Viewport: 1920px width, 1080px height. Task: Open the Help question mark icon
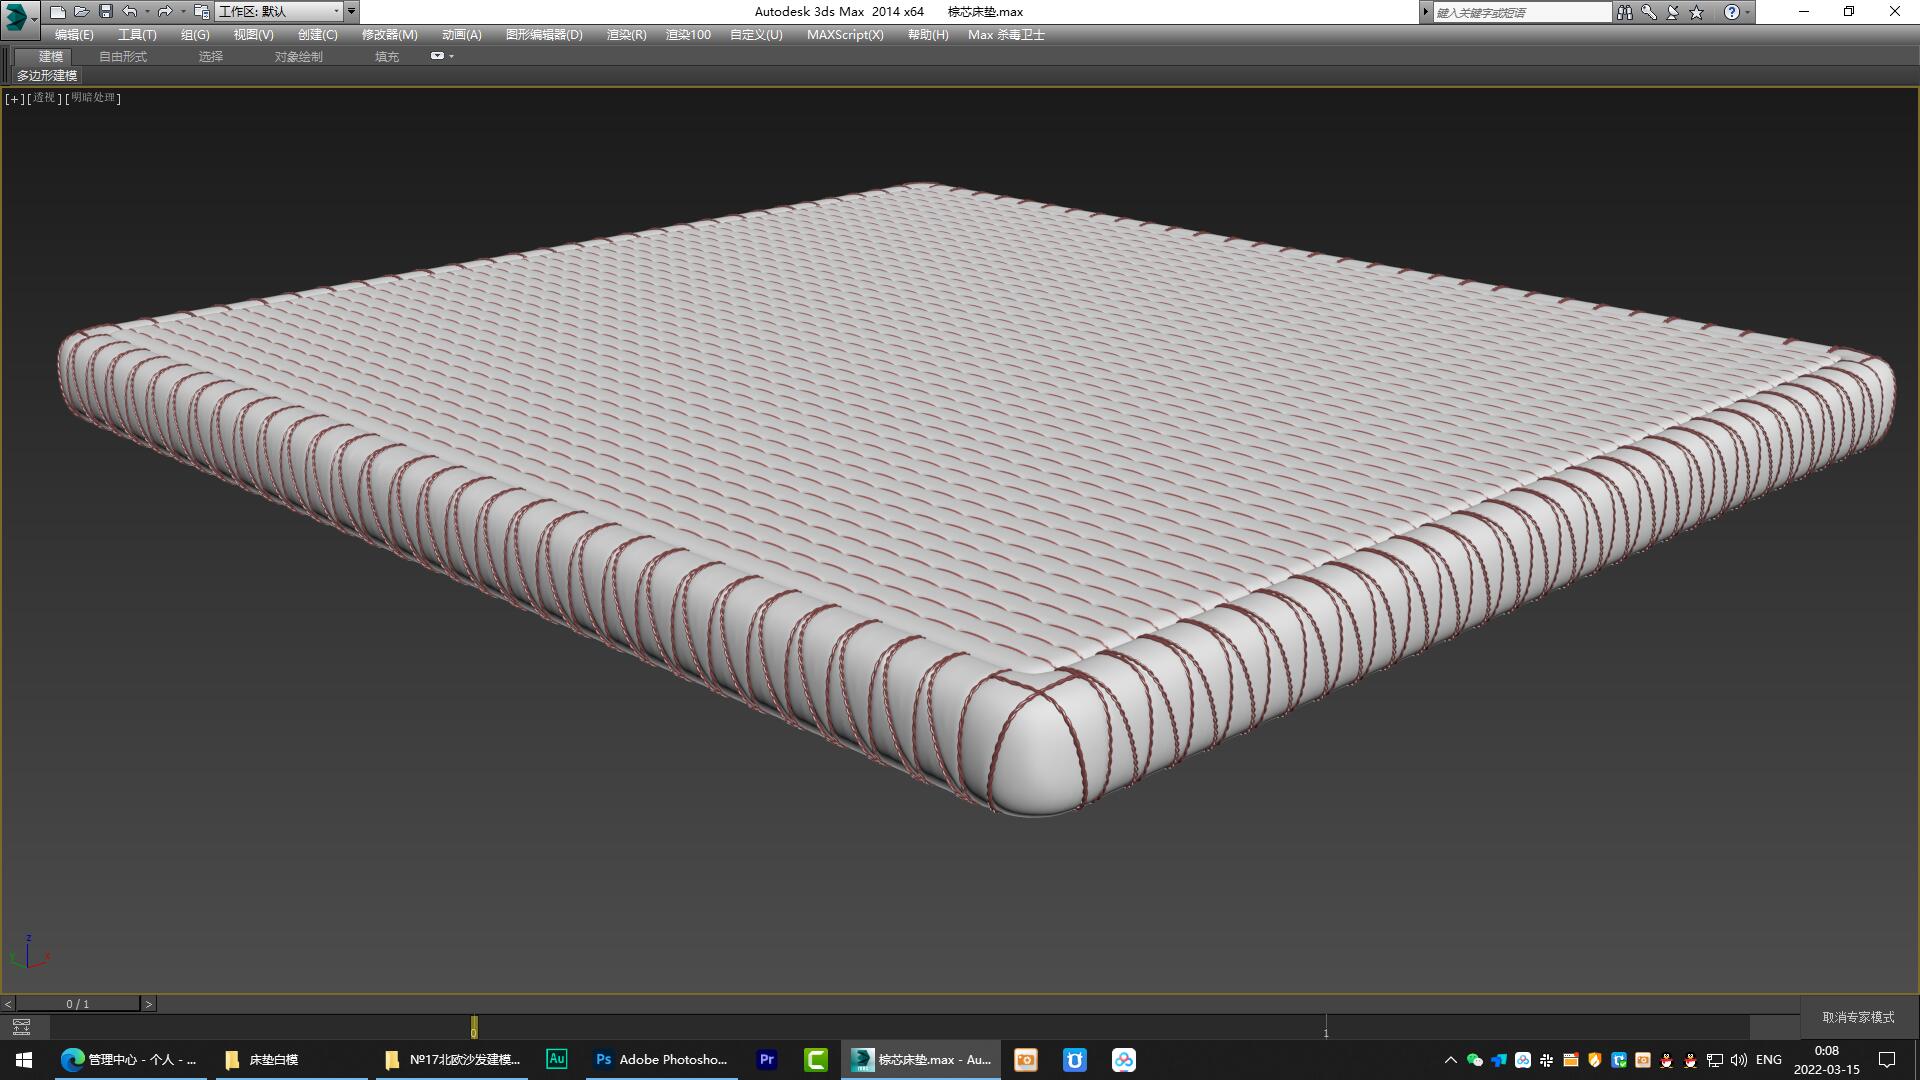1731,12
